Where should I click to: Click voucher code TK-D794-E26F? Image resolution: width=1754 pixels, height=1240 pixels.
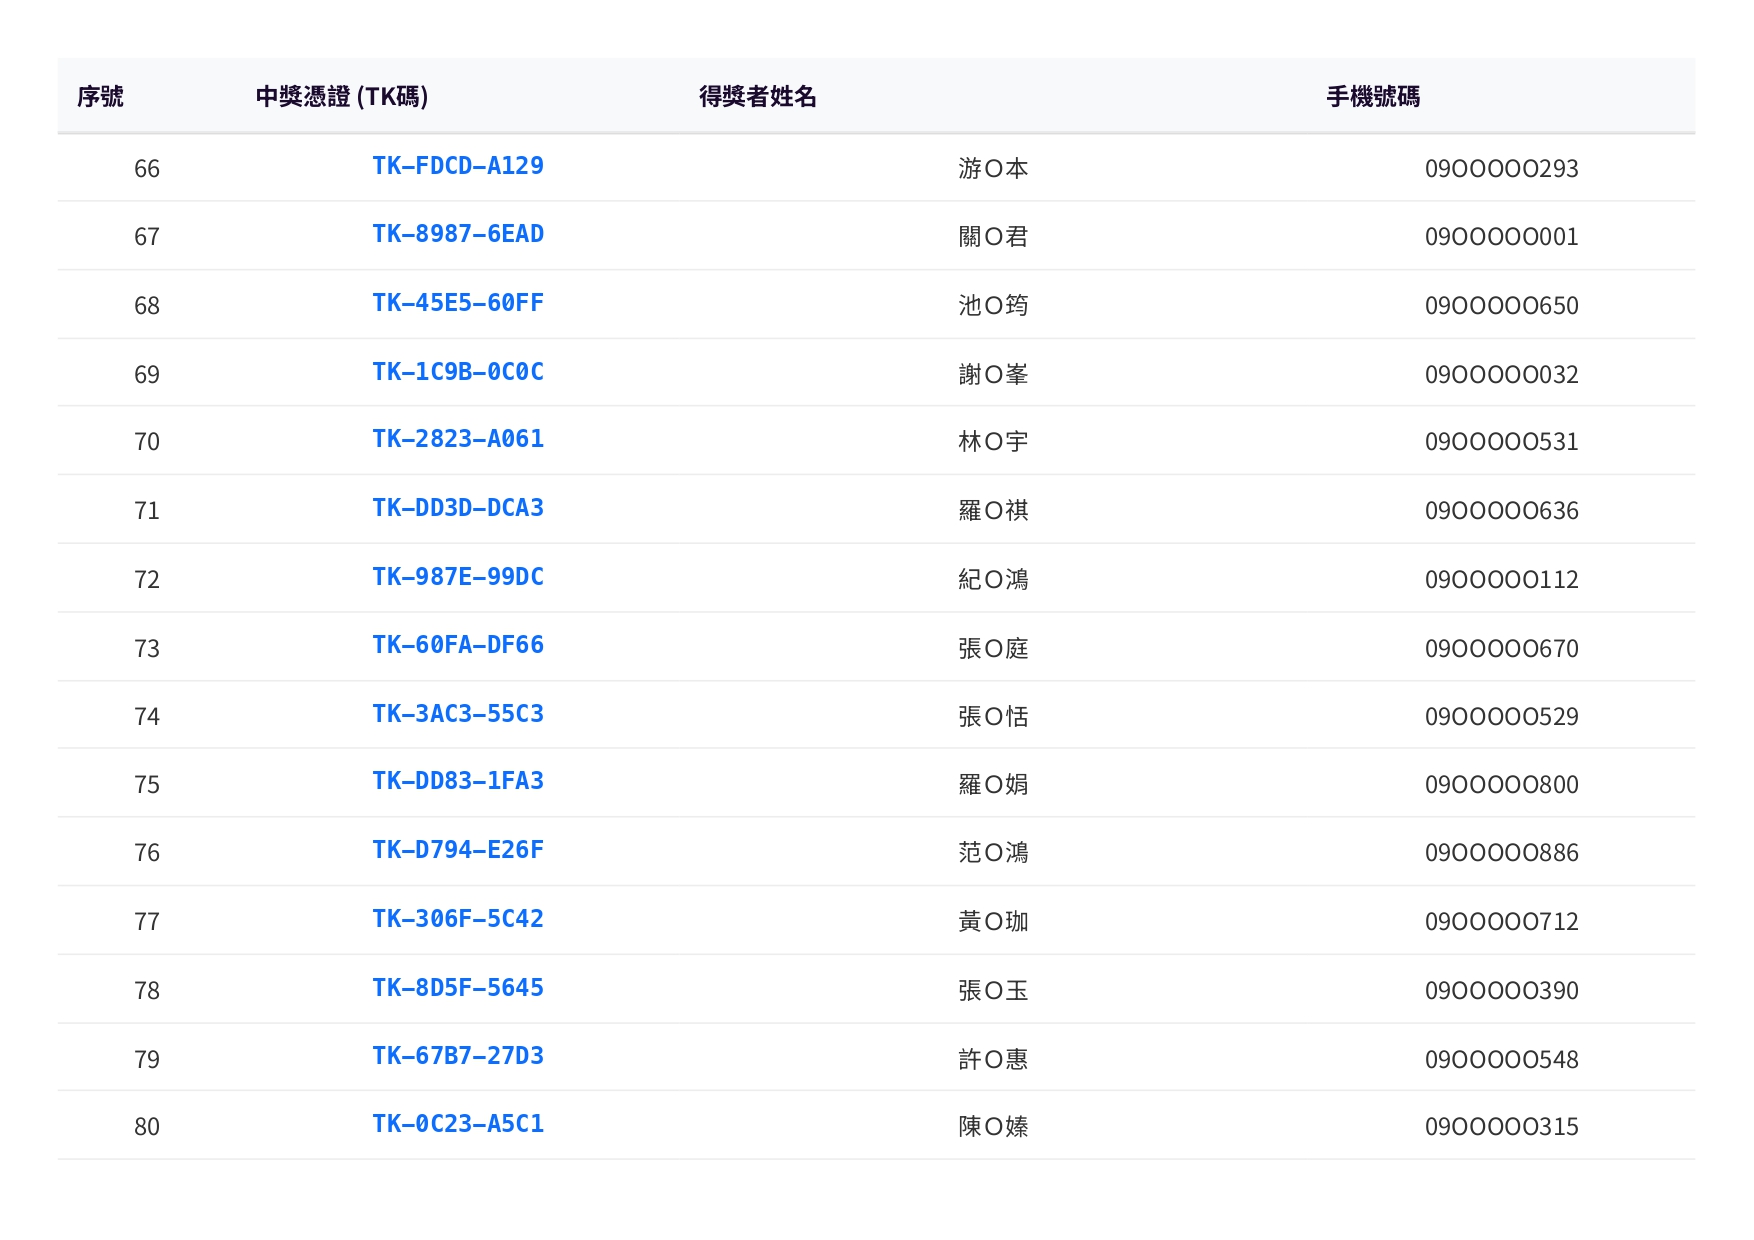[457, 850]
